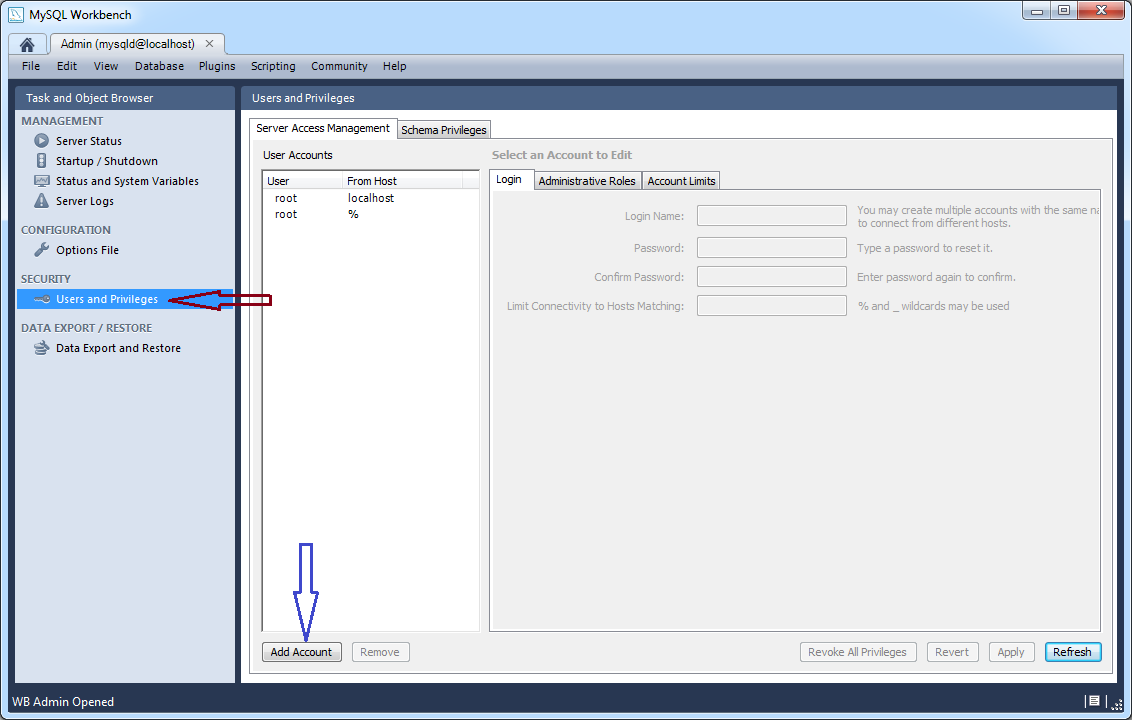The width and height of the screenshot is (1133, 720).
Task: Open Options File under Configuration
Action: tap(87, 250)
